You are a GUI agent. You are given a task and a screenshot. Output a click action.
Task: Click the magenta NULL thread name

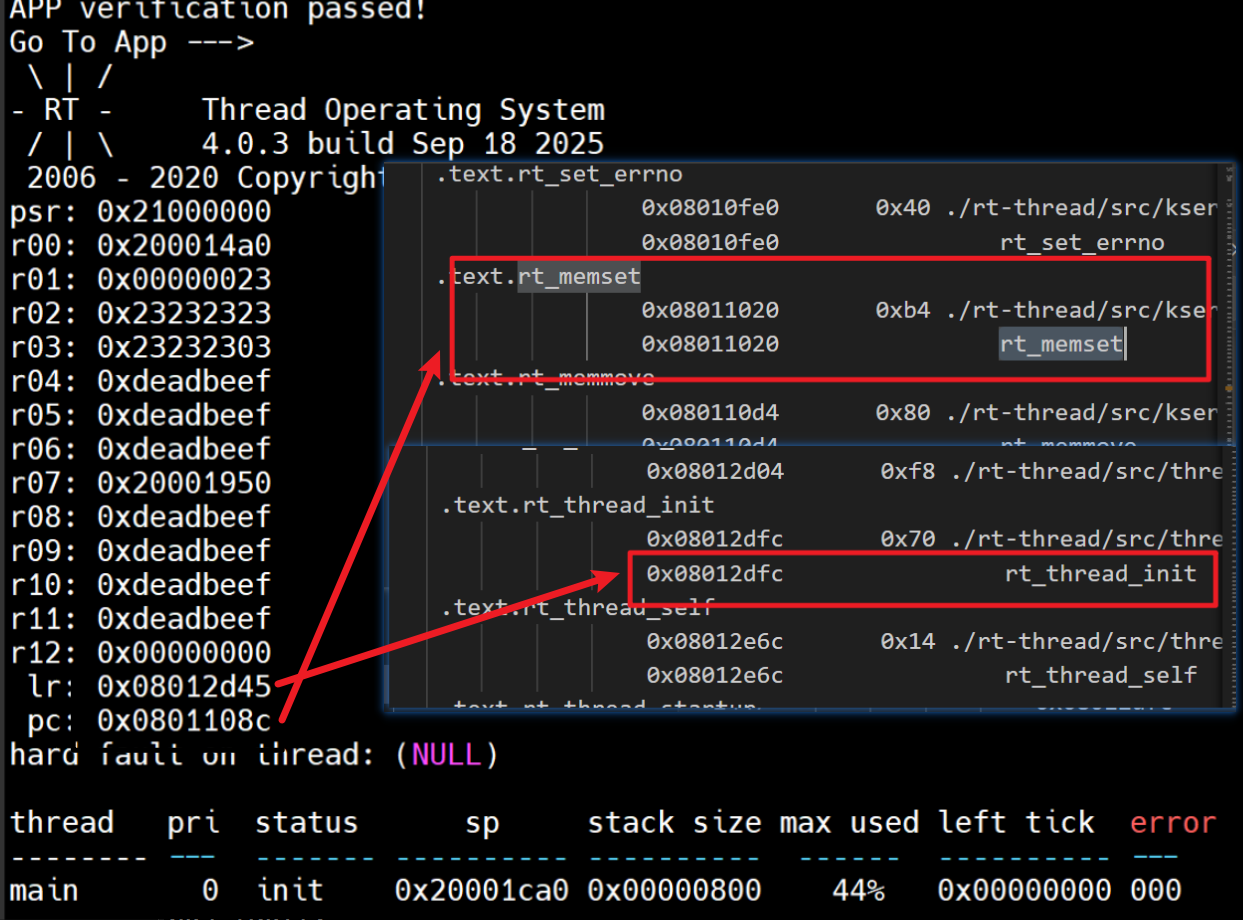click(446, 755)
